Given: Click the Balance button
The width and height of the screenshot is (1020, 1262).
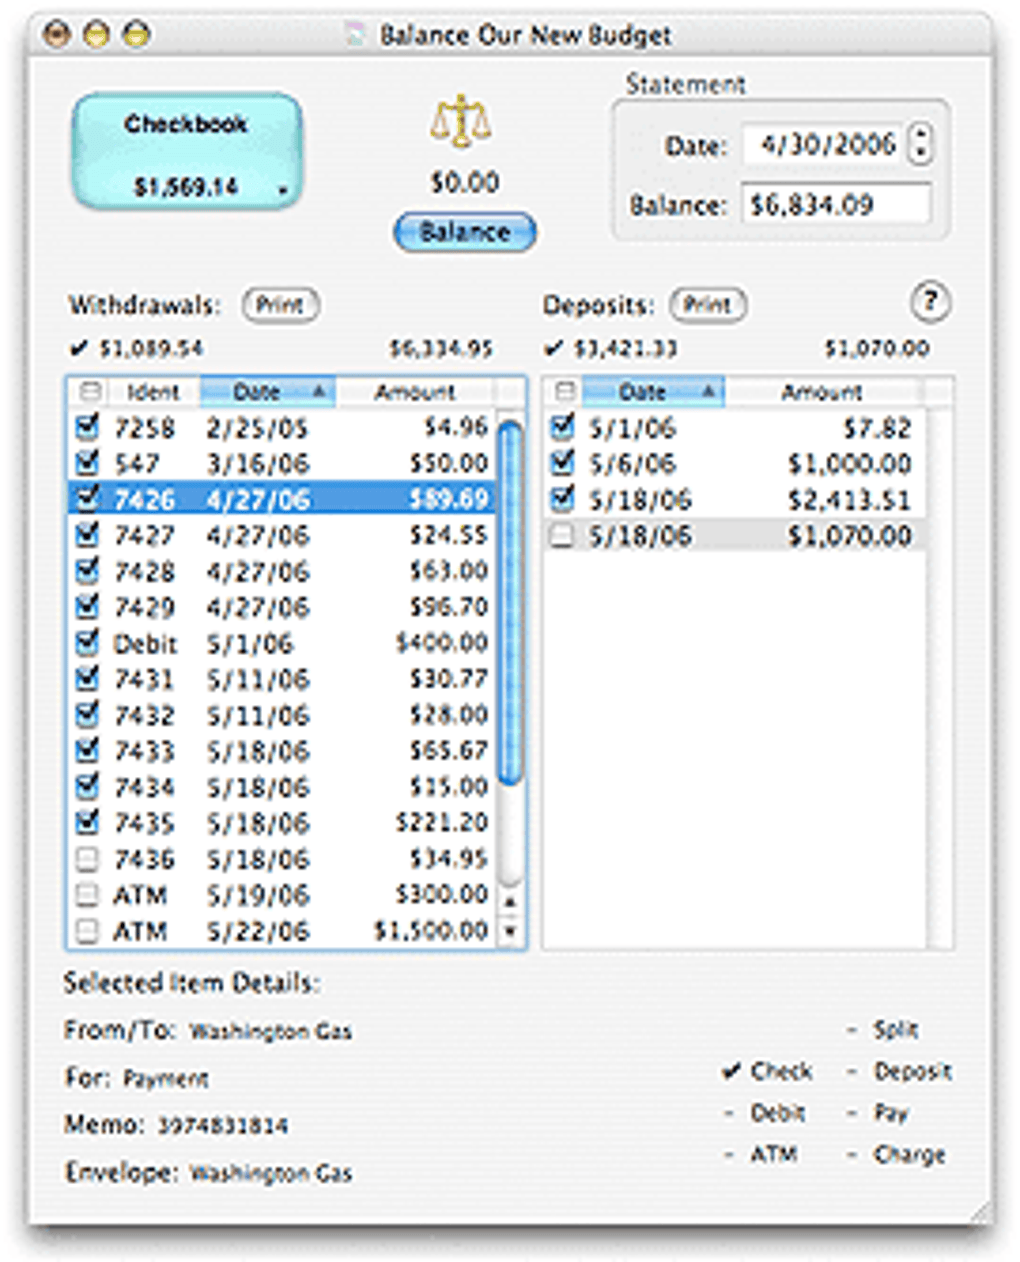Looking at the screenshot, I should [465, 232].
